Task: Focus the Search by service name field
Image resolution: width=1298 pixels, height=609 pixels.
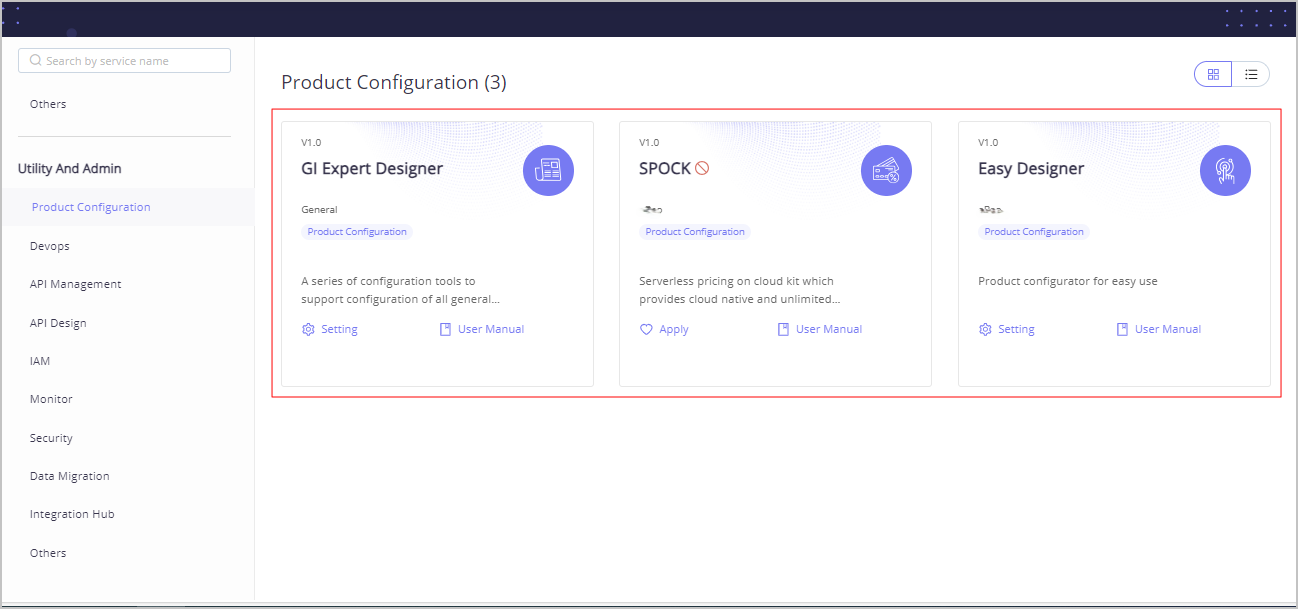Action: pos(124,61)
